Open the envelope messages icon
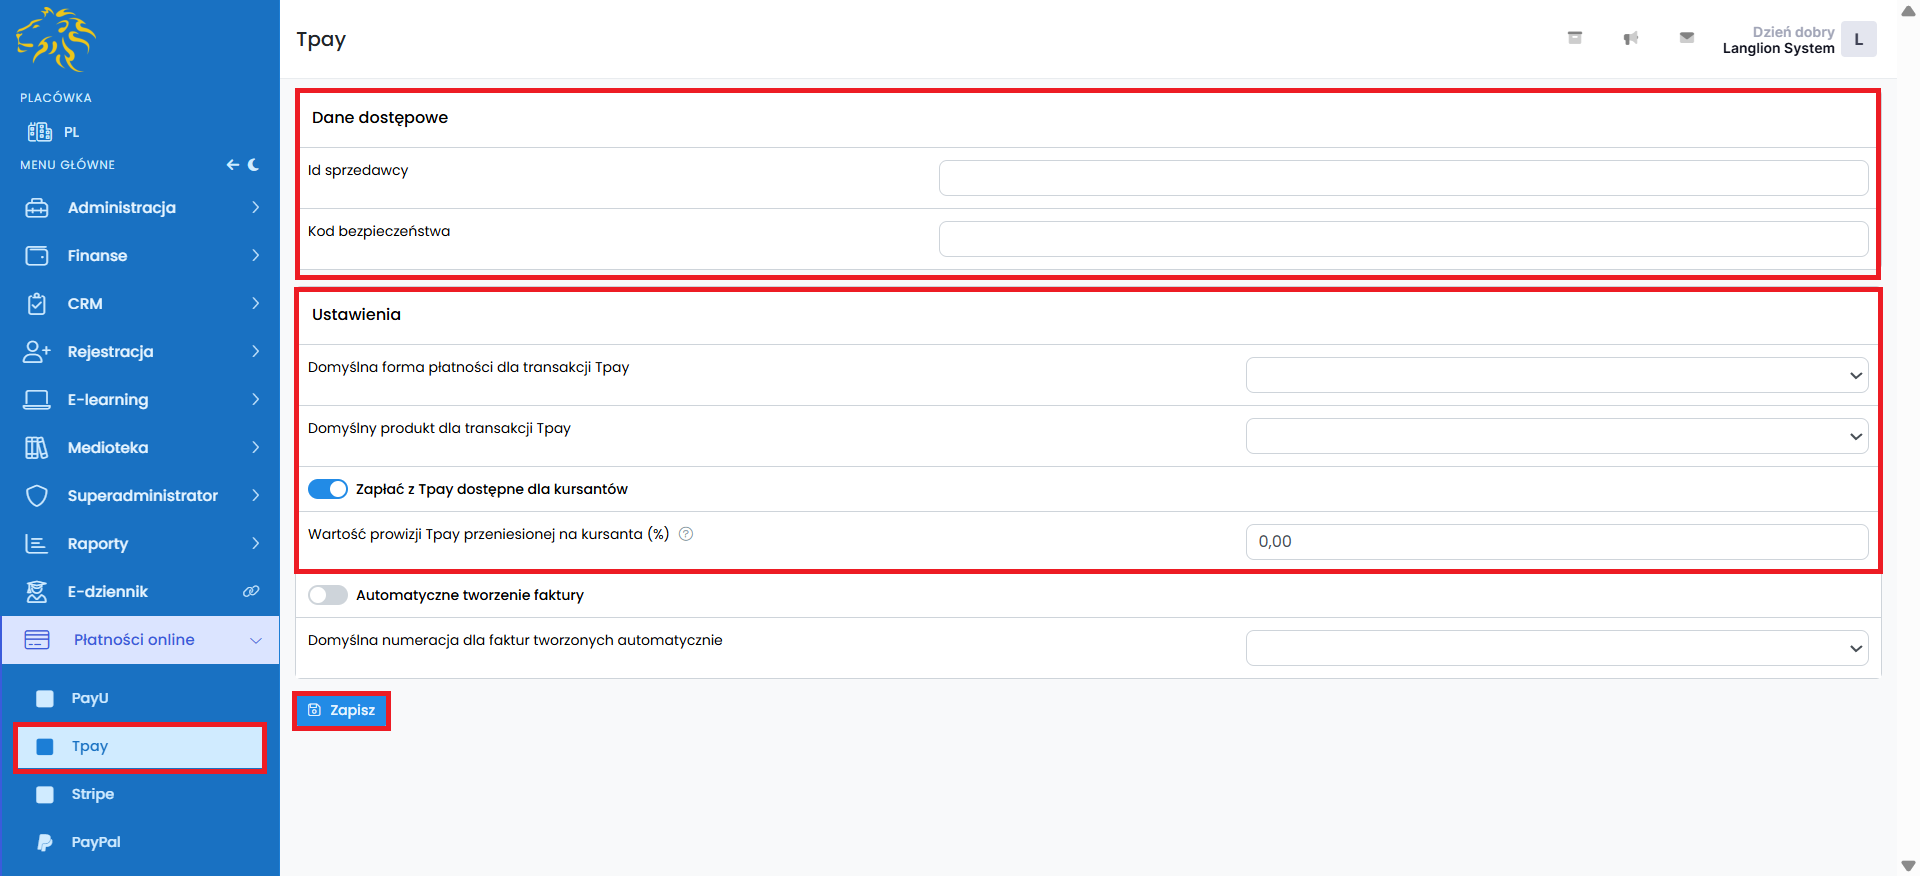 1686,38
